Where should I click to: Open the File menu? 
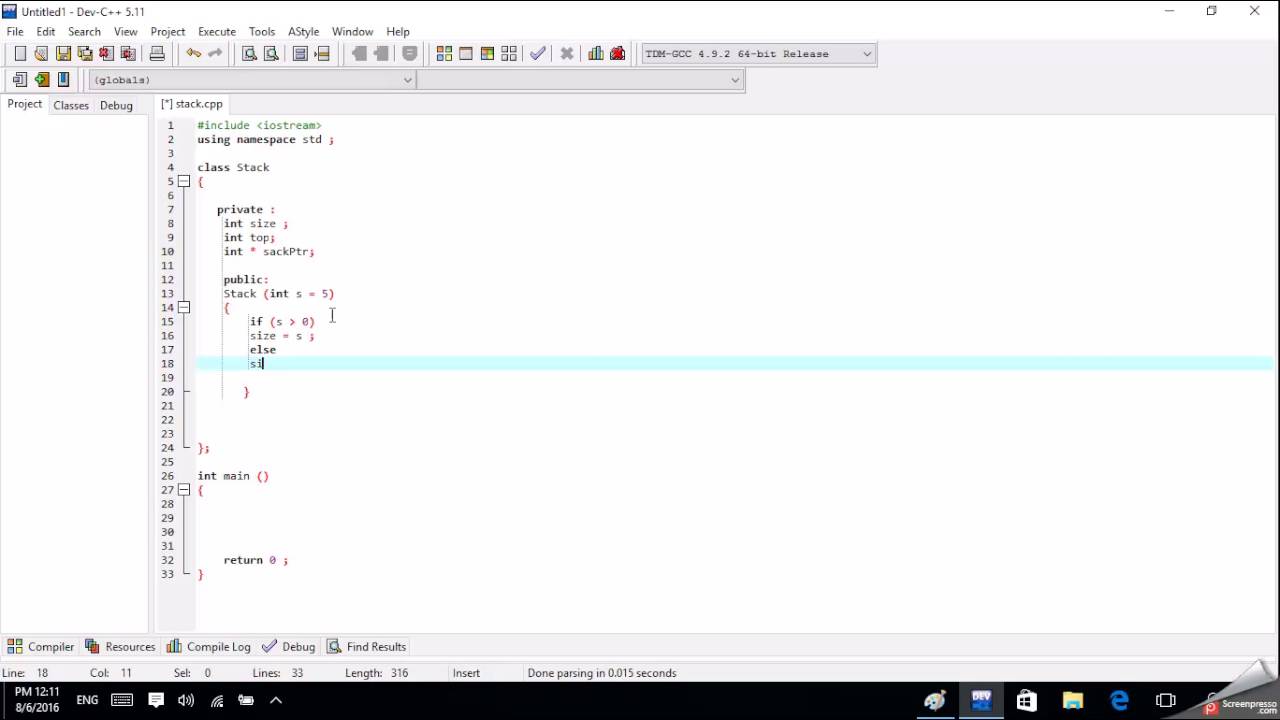tap(15, 31)
